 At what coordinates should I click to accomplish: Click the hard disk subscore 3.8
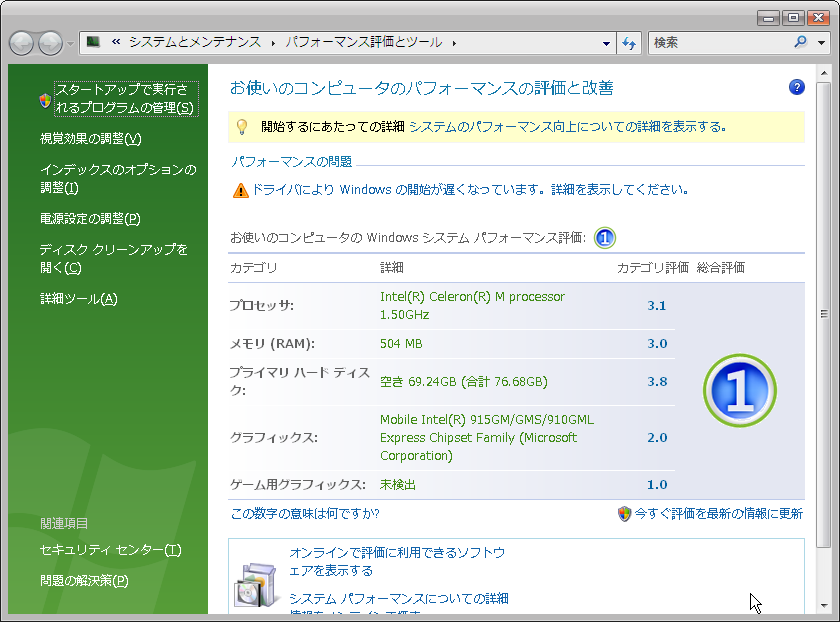[x=657, y=381]
